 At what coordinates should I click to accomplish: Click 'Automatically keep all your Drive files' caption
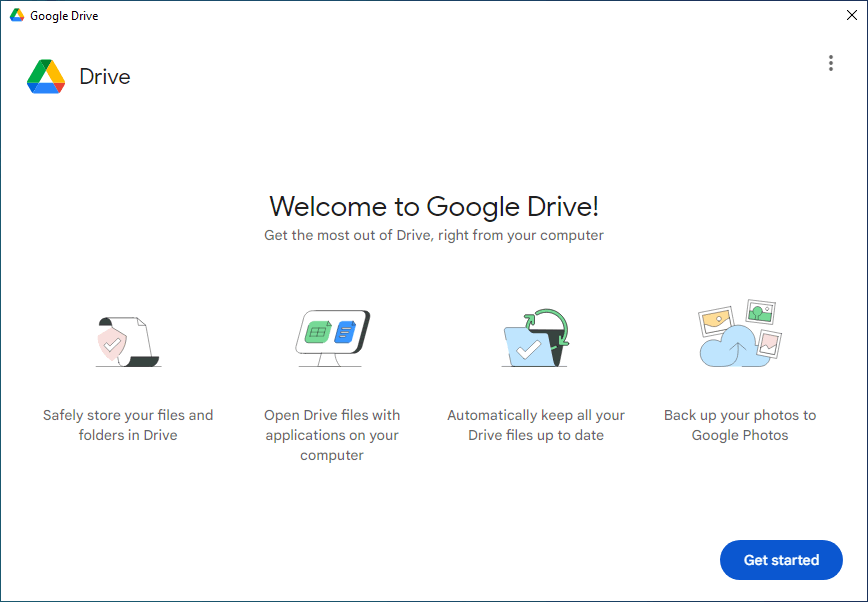(x=536, y=425)
